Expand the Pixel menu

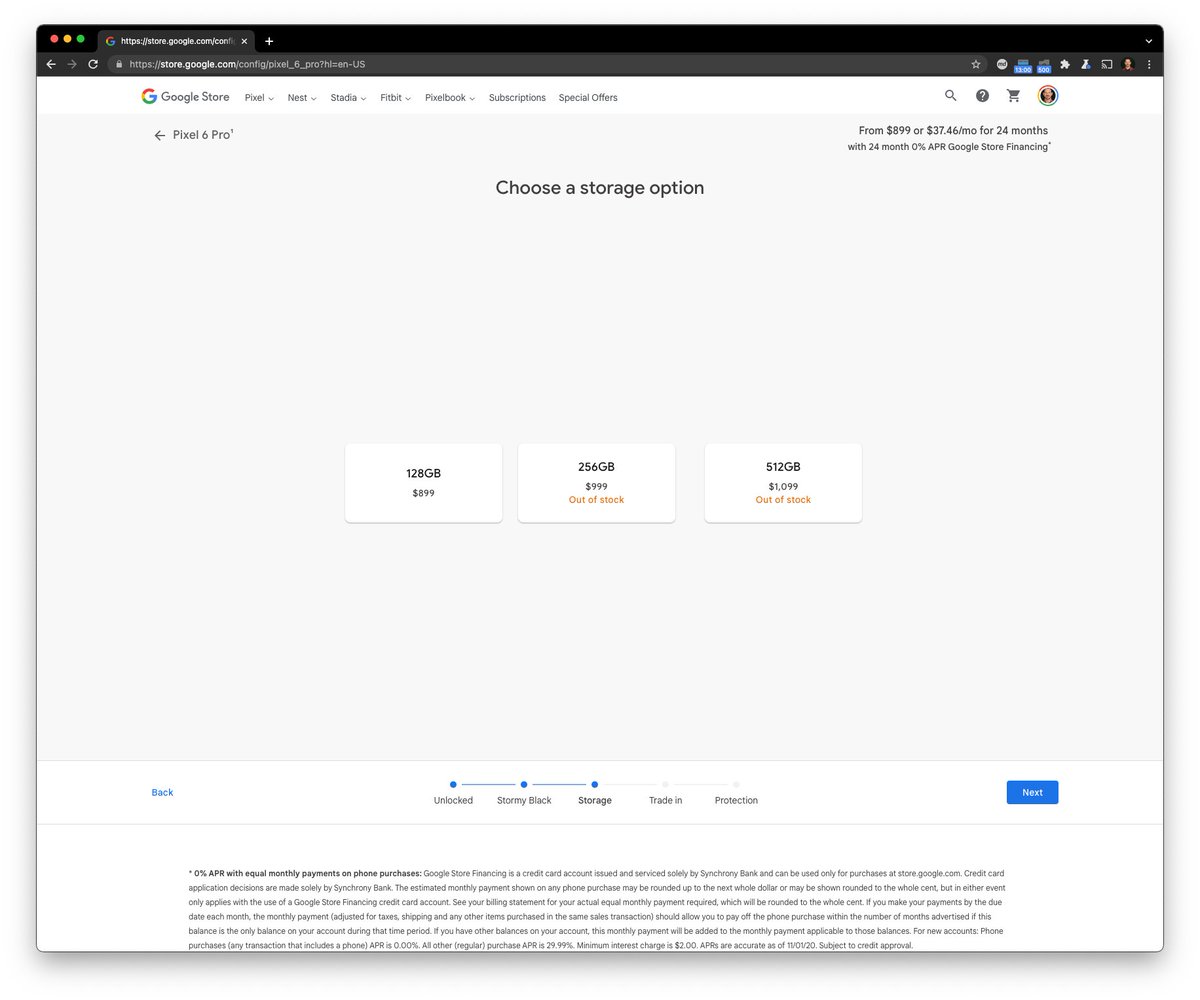(x=259, y=98)
